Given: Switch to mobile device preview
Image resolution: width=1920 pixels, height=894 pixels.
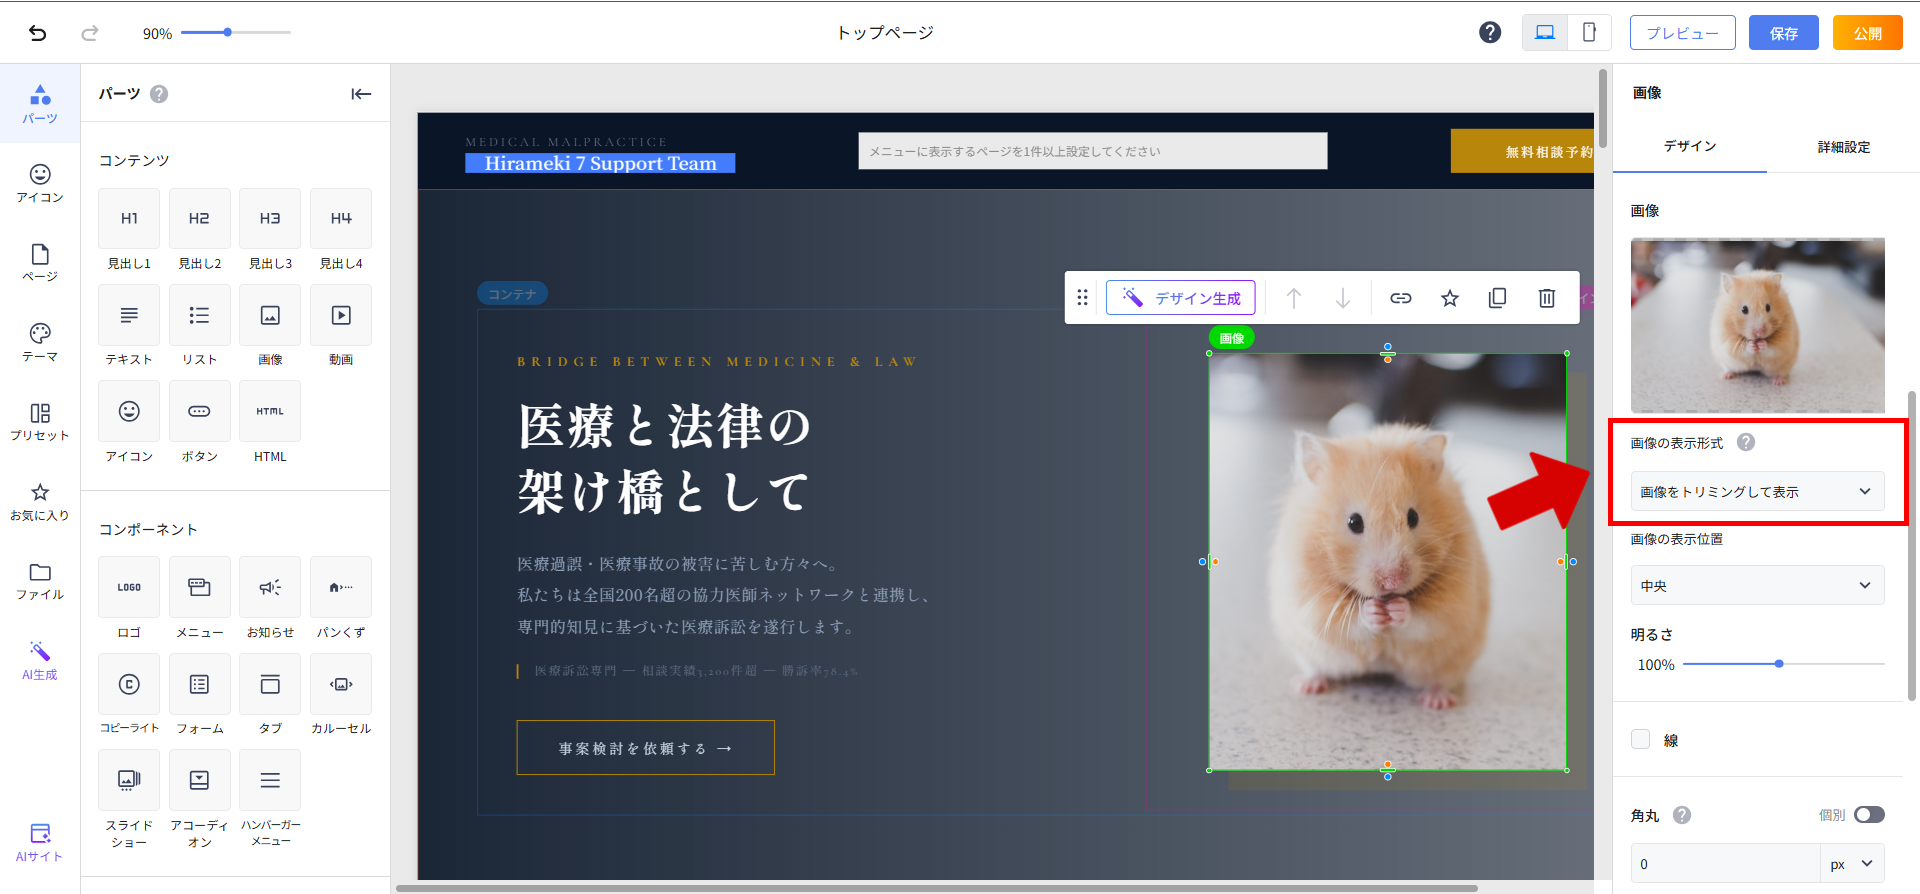Looking at the screenshot, I should [x=1588, y=33].
